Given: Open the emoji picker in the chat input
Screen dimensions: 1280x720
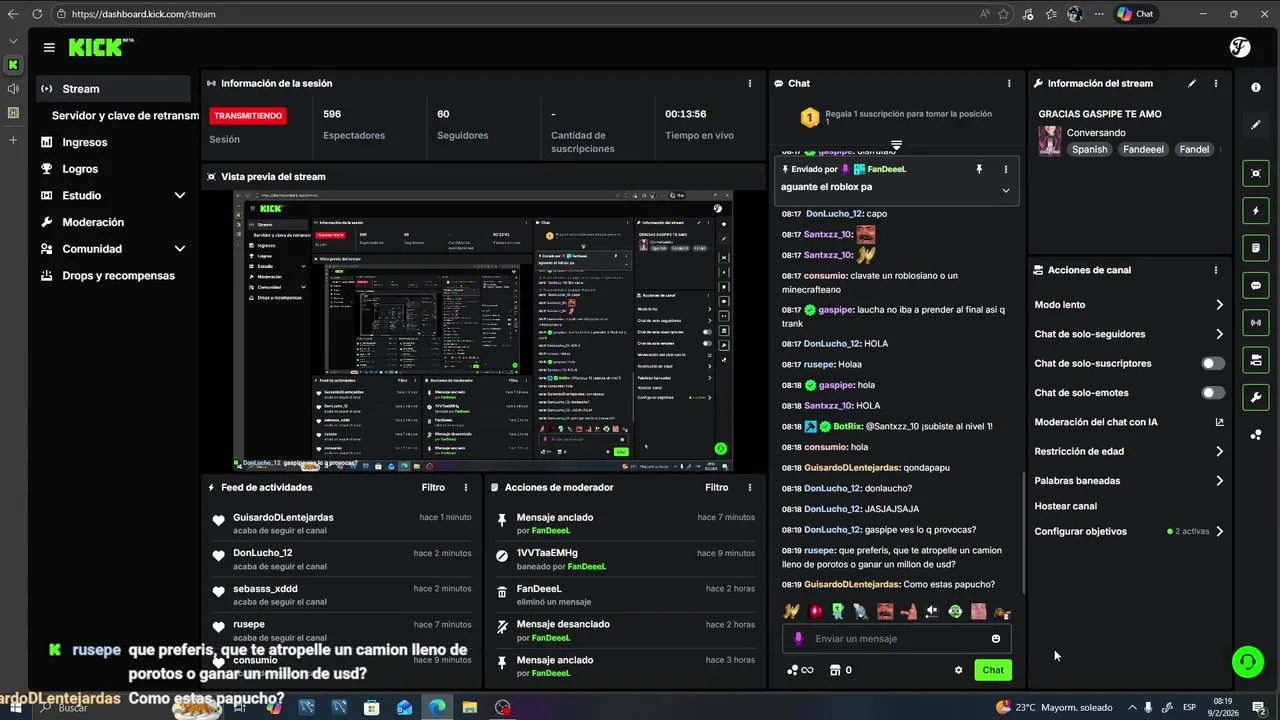Looking at the screenshot, I should coord(996,639).
